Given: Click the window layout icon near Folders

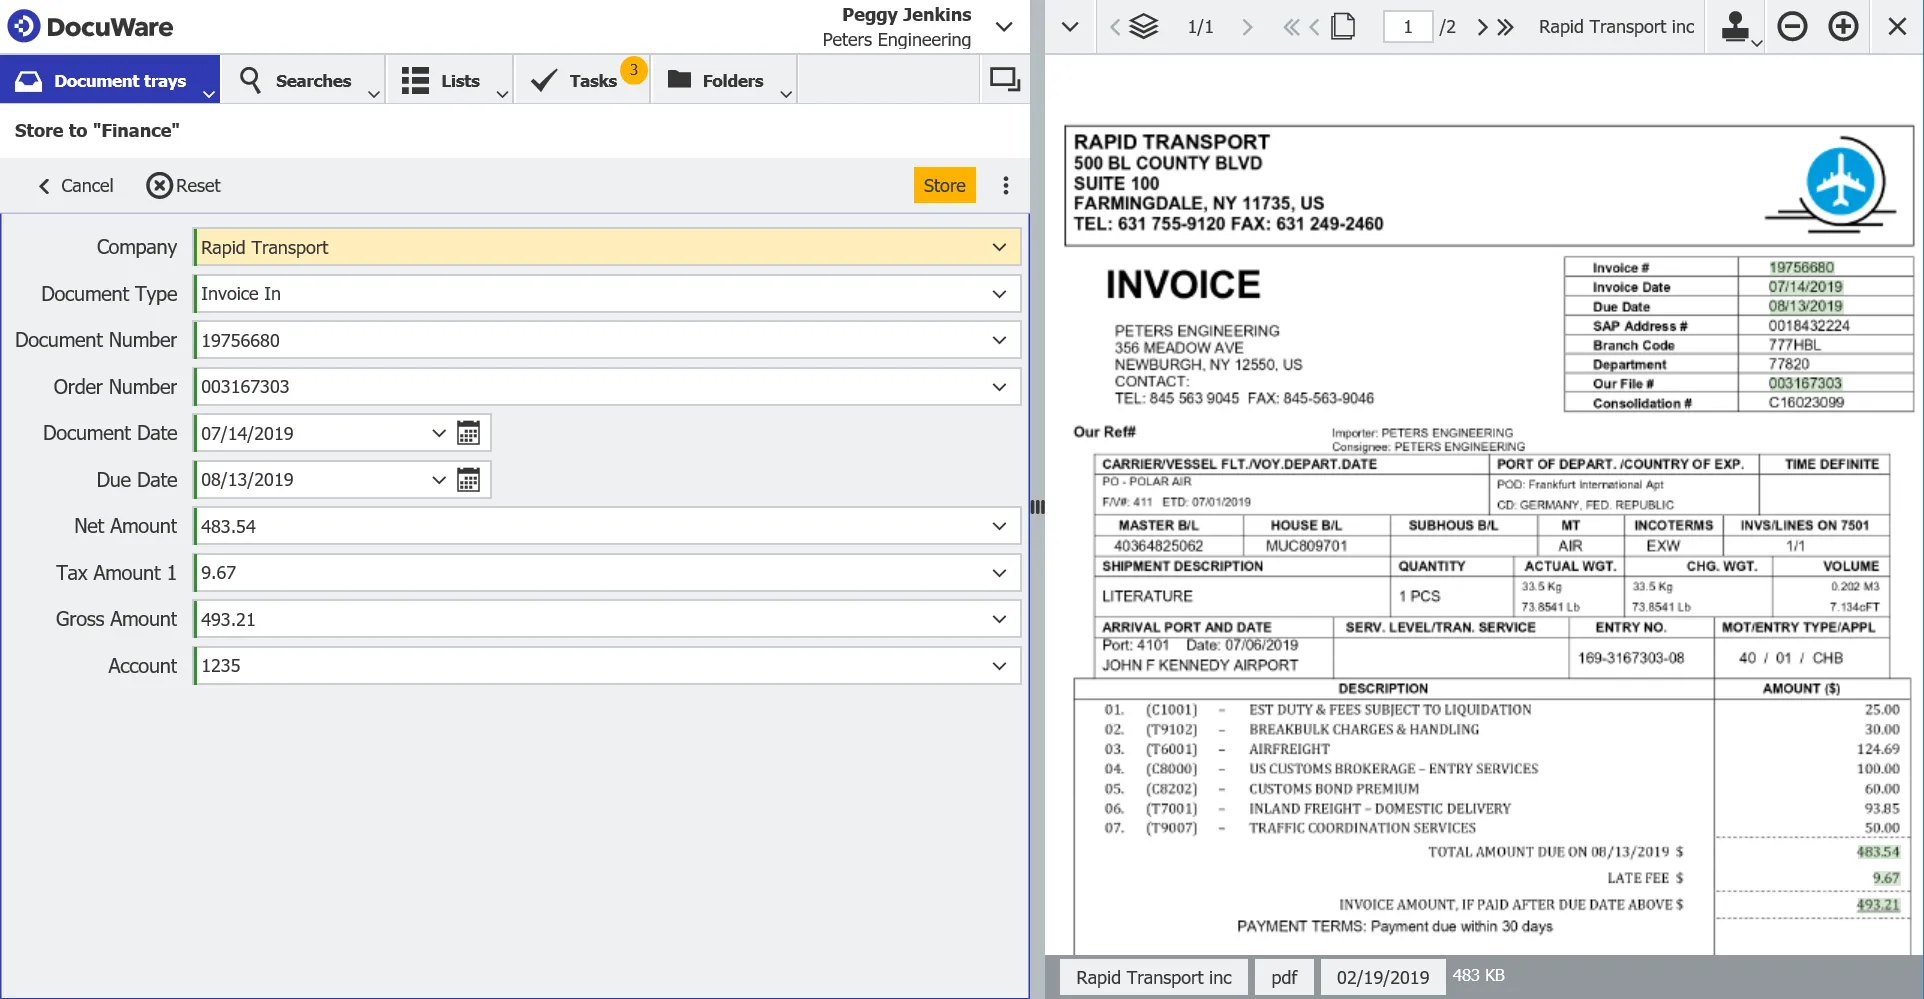Looking at the screenshot, I should point(1004,79).
